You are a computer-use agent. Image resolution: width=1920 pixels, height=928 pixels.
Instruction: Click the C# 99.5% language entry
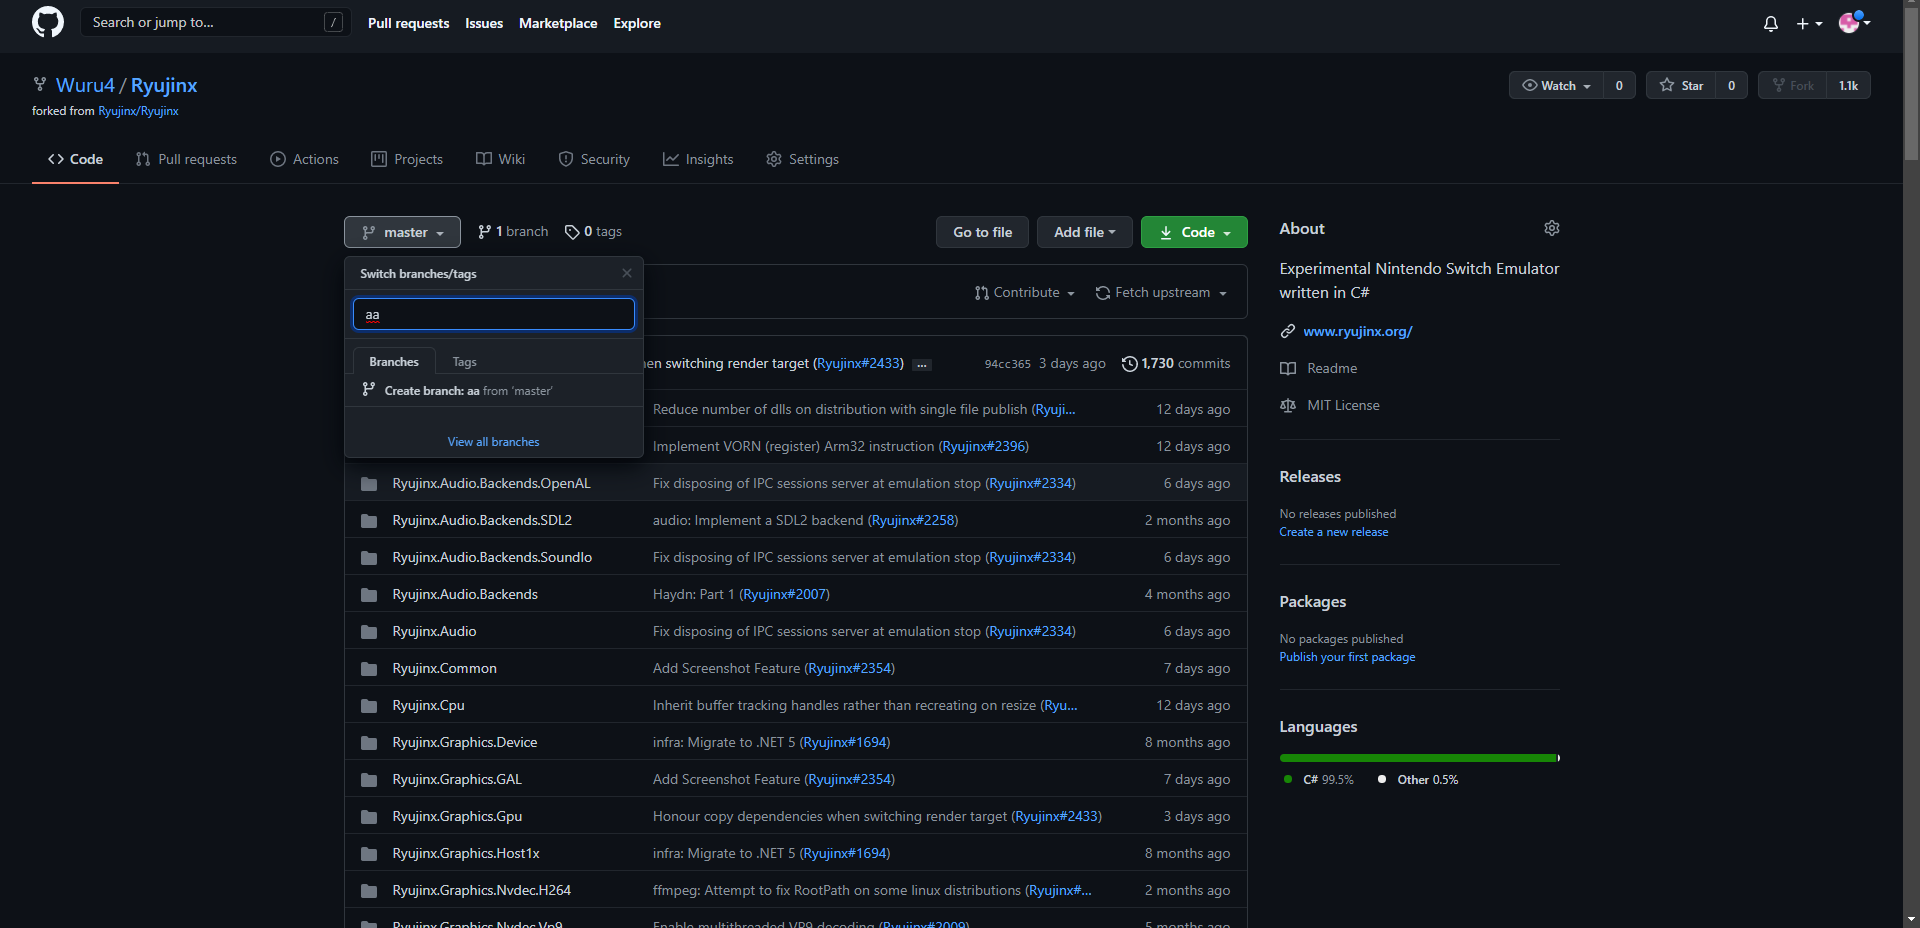tap(1318, 780)
